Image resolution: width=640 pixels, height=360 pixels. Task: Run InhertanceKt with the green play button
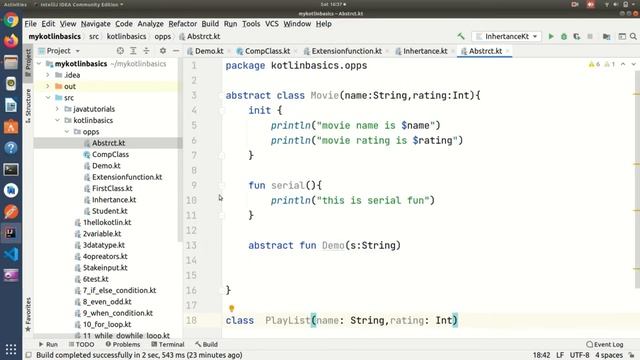(551, 36)
